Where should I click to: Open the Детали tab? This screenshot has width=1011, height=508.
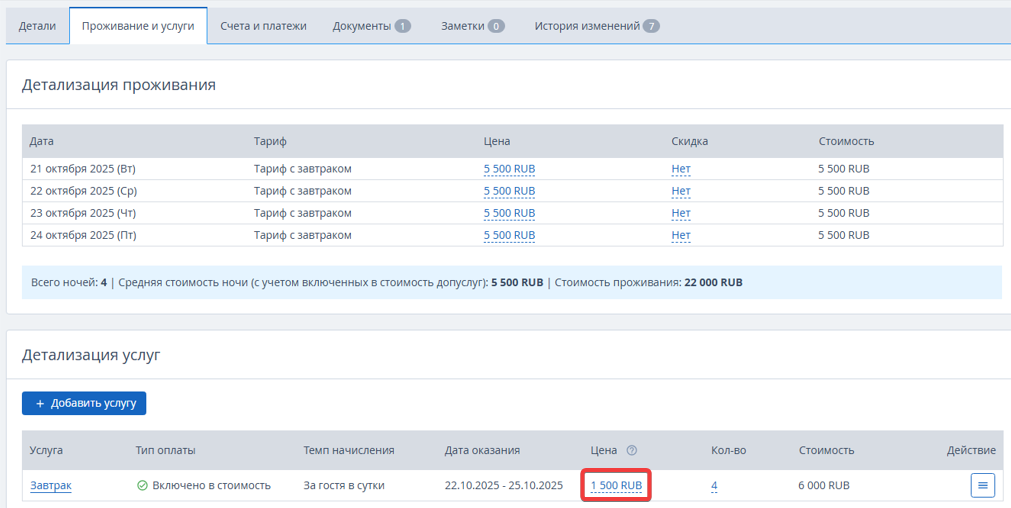point(38,26)
